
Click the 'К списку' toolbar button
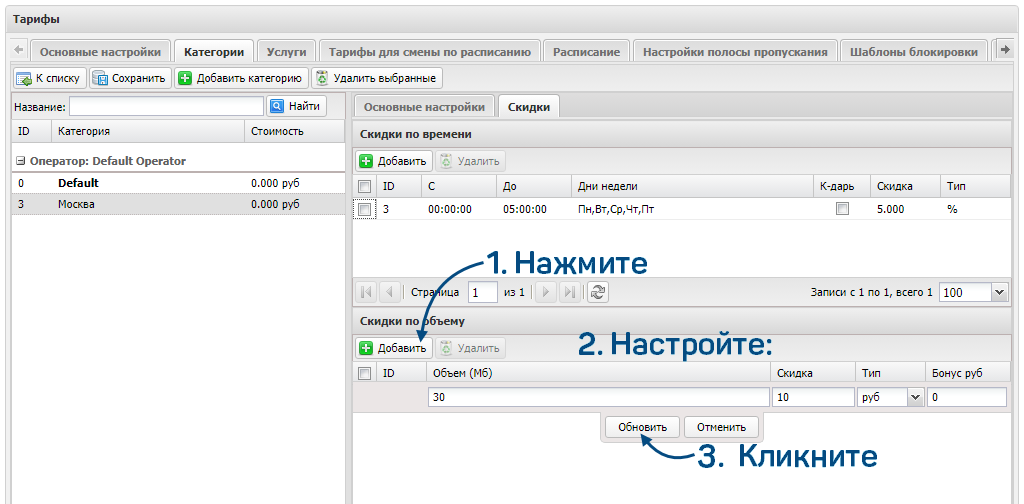[50, 78]
